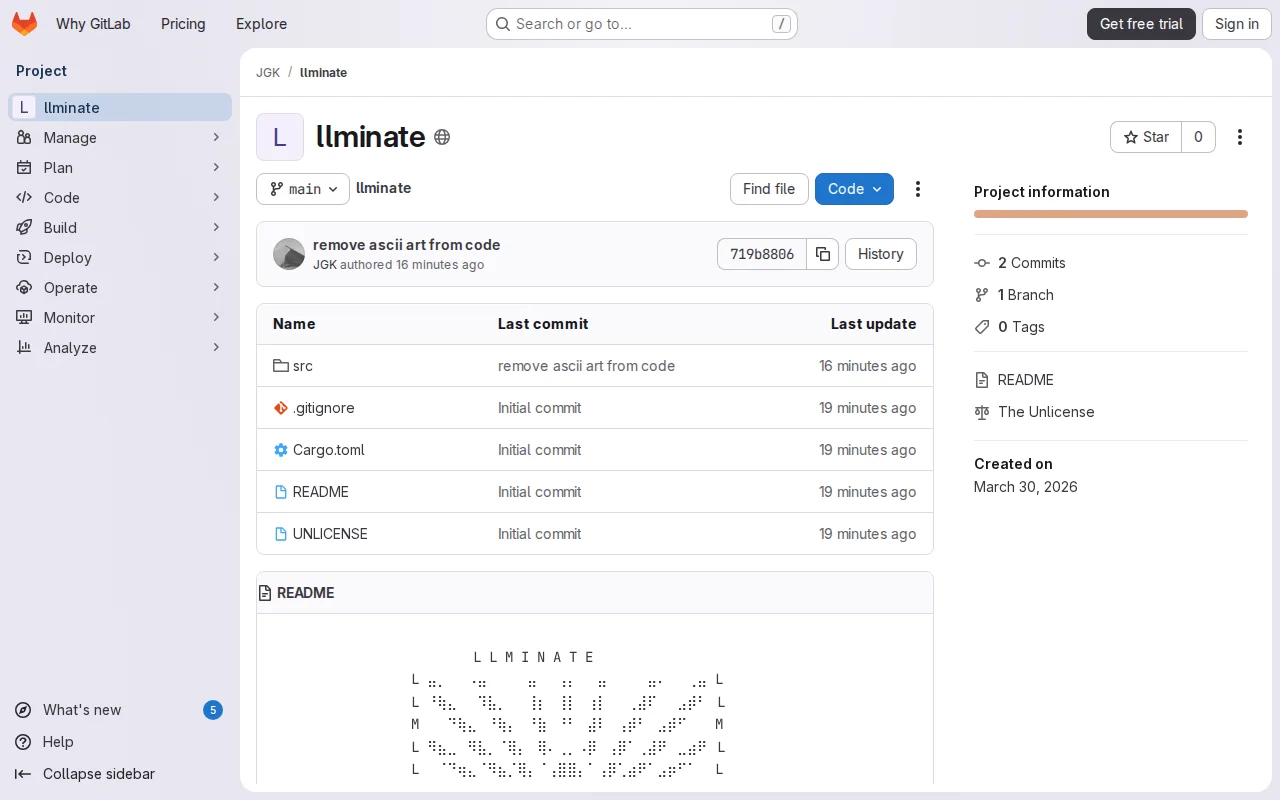Image resolution: width=1280 pixels, height=800 pixels.
Task: Open repository actions menu beside Code button
Action: [x=918, y=189]
